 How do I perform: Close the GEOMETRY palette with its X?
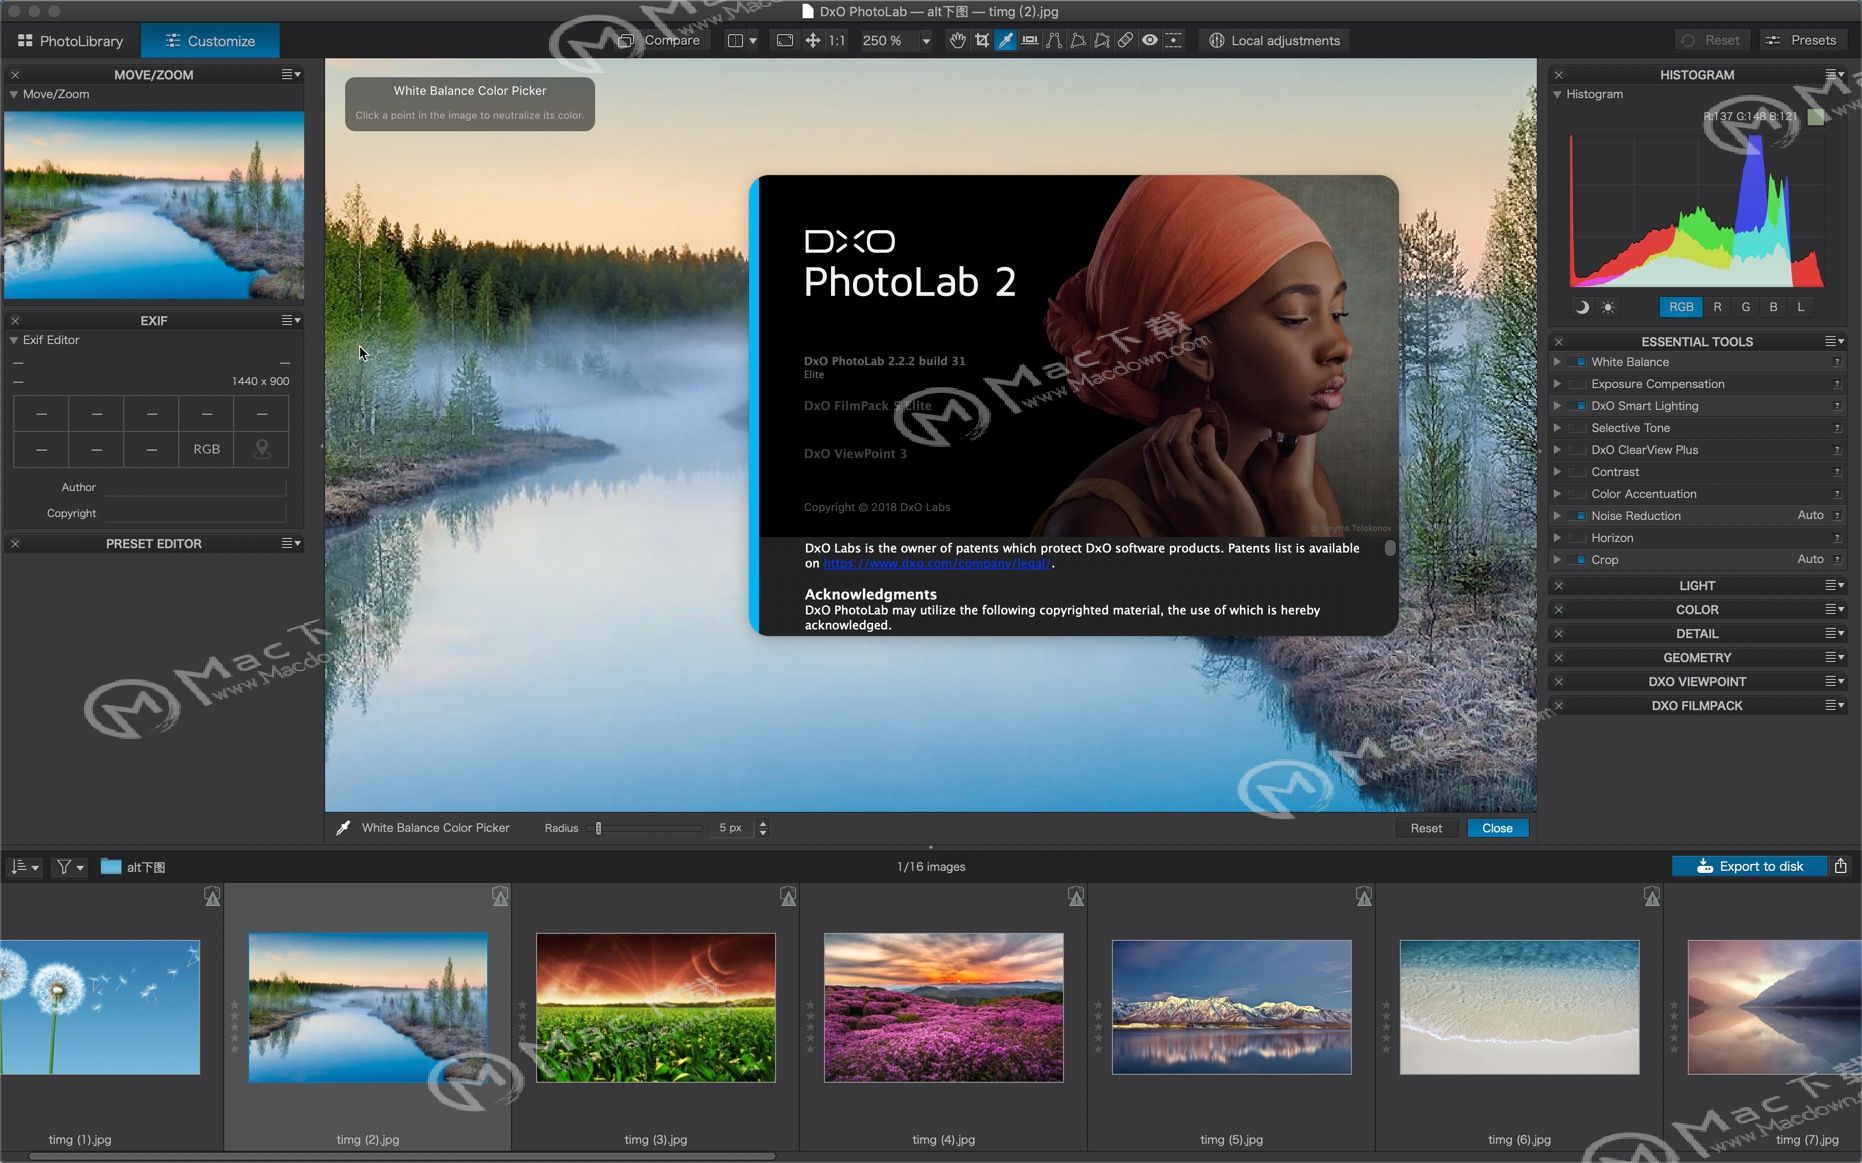point(1558,658)
